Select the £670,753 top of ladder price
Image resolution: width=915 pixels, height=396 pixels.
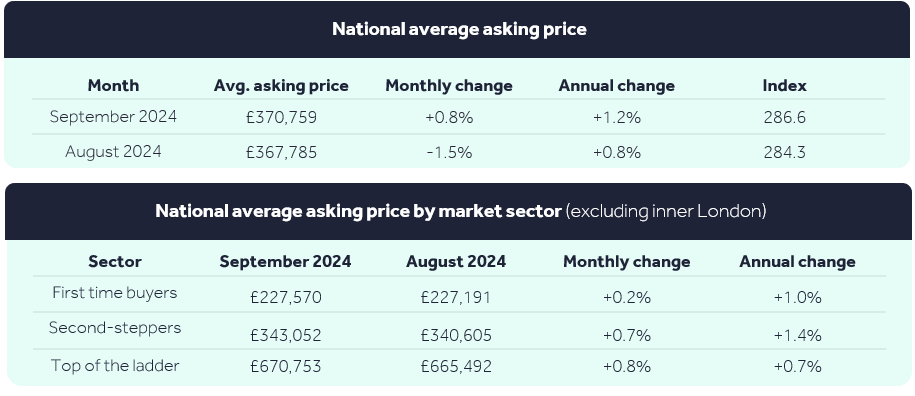pyautogui.click(x=286, y=366)
